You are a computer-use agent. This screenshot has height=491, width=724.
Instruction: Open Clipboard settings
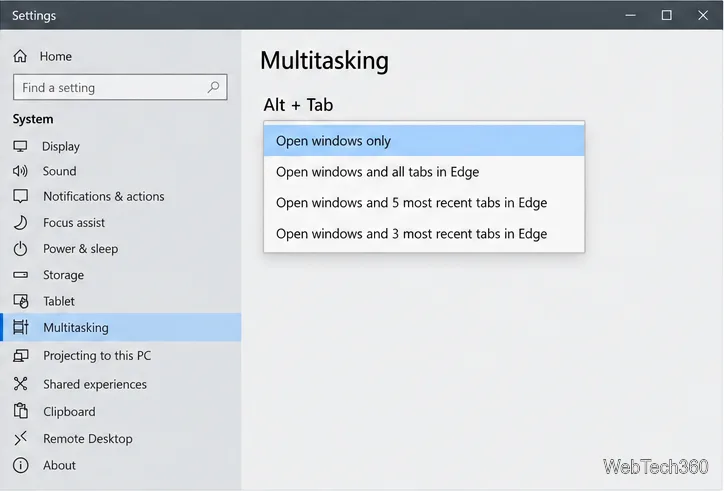(x=121, y=411)
